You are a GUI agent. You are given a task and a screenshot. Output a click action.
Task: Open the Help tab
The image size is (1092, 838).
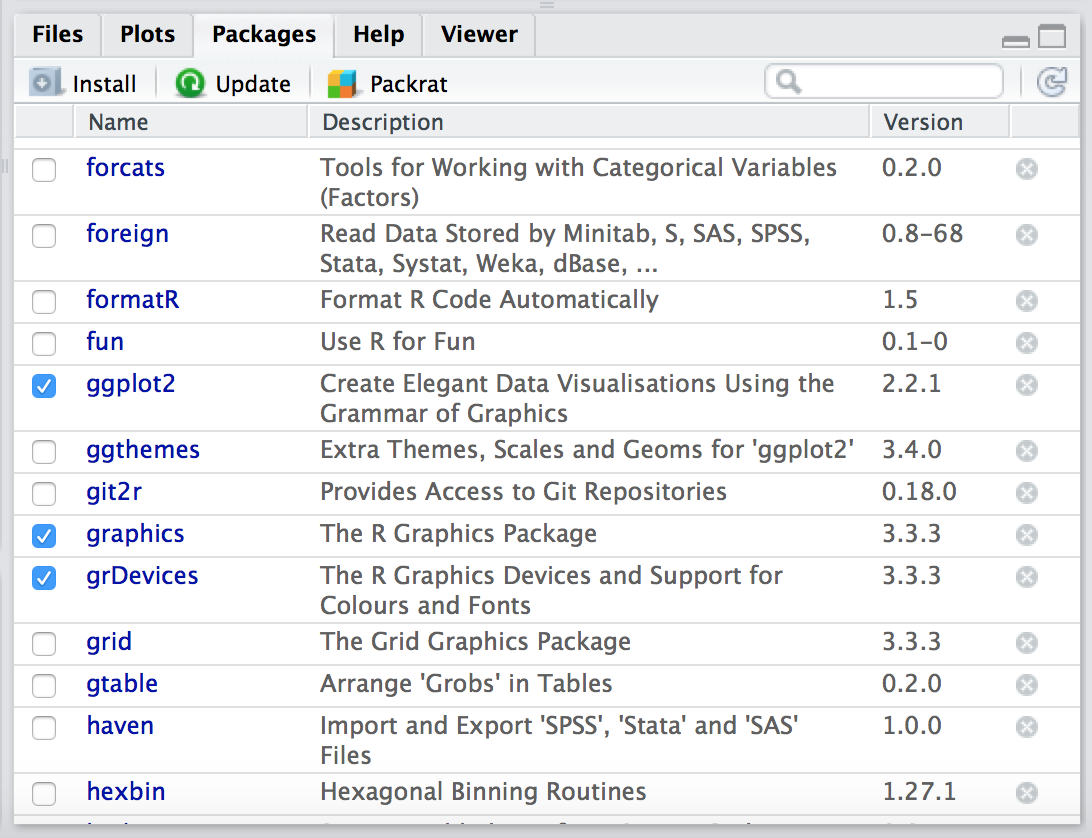(378, 34)
